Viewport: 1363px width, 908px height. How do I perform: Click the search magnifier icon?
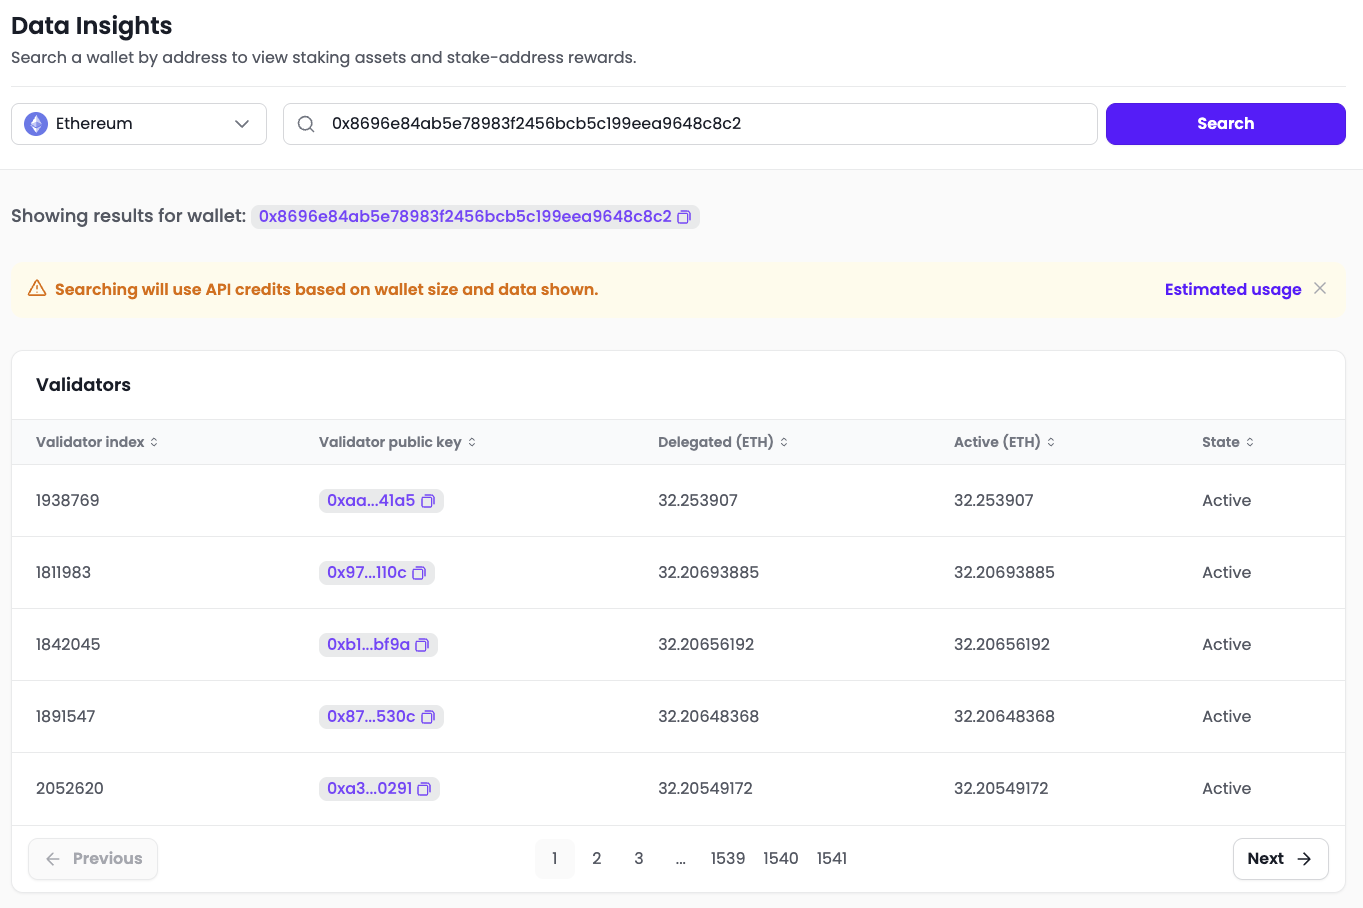[x=307, y=124]
